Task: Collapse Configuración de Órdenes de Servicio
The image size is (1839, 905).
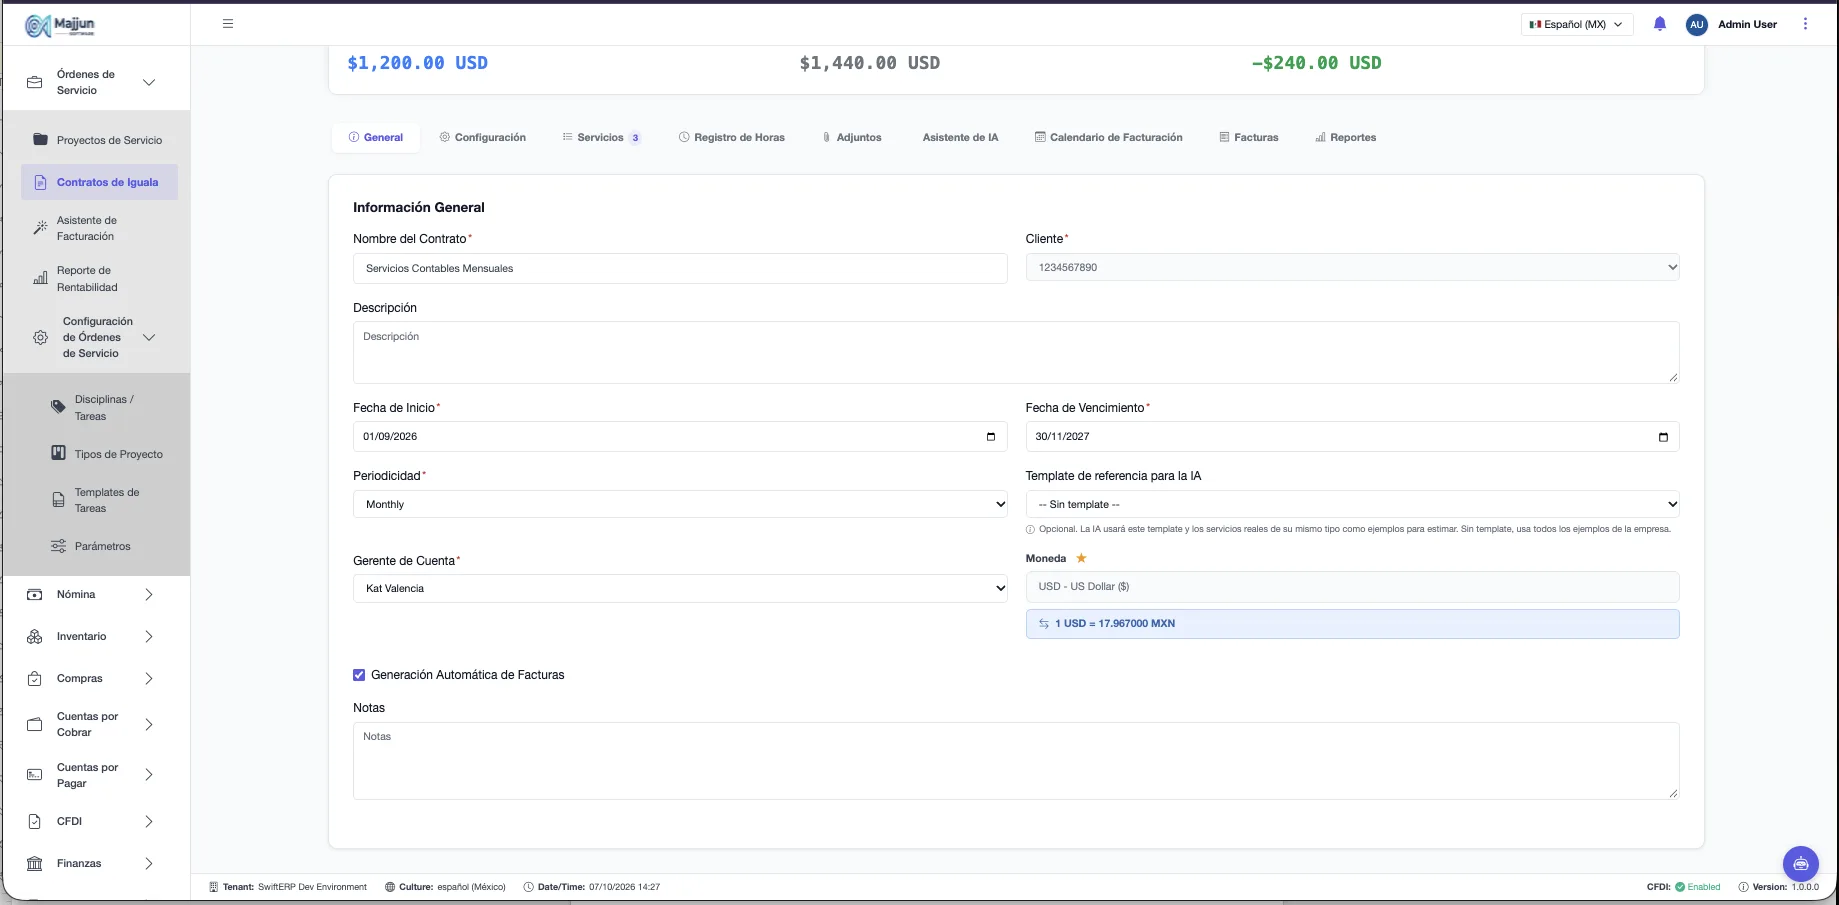Action: (149, 337)
